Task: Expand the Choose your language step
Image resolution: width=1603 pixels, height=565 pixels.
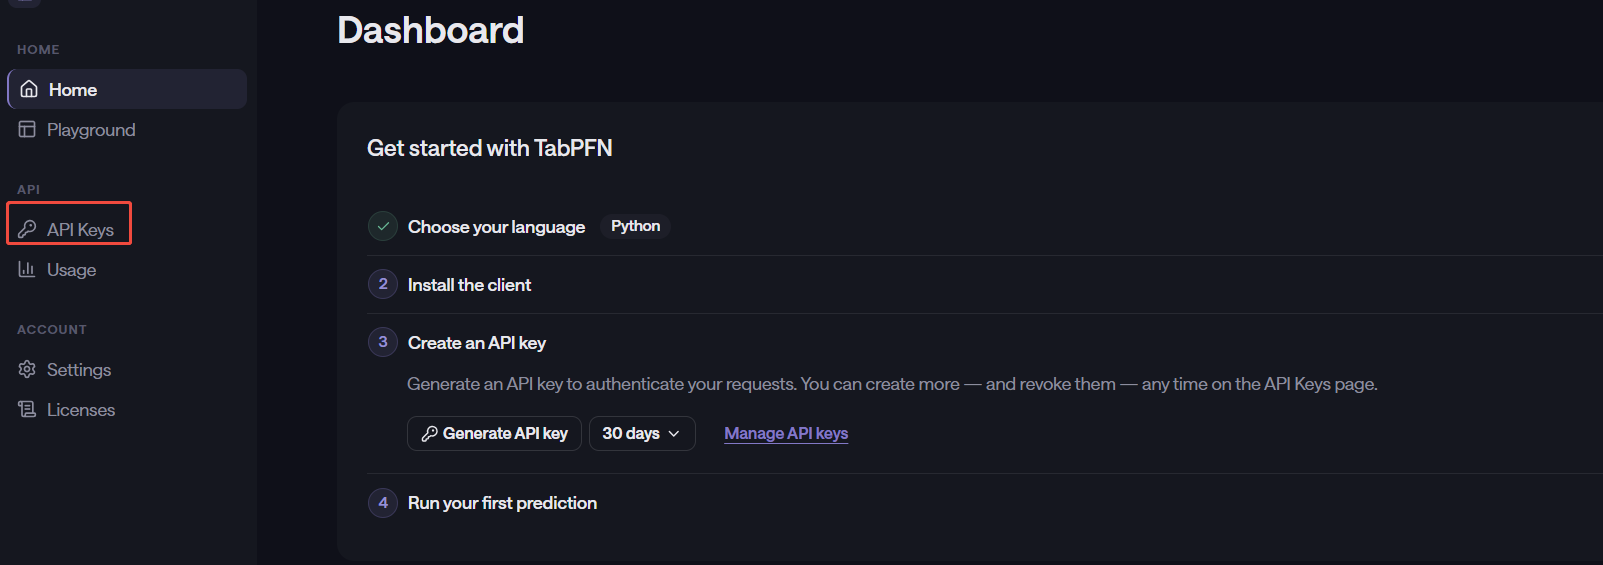Action: [x=496, y=227]
